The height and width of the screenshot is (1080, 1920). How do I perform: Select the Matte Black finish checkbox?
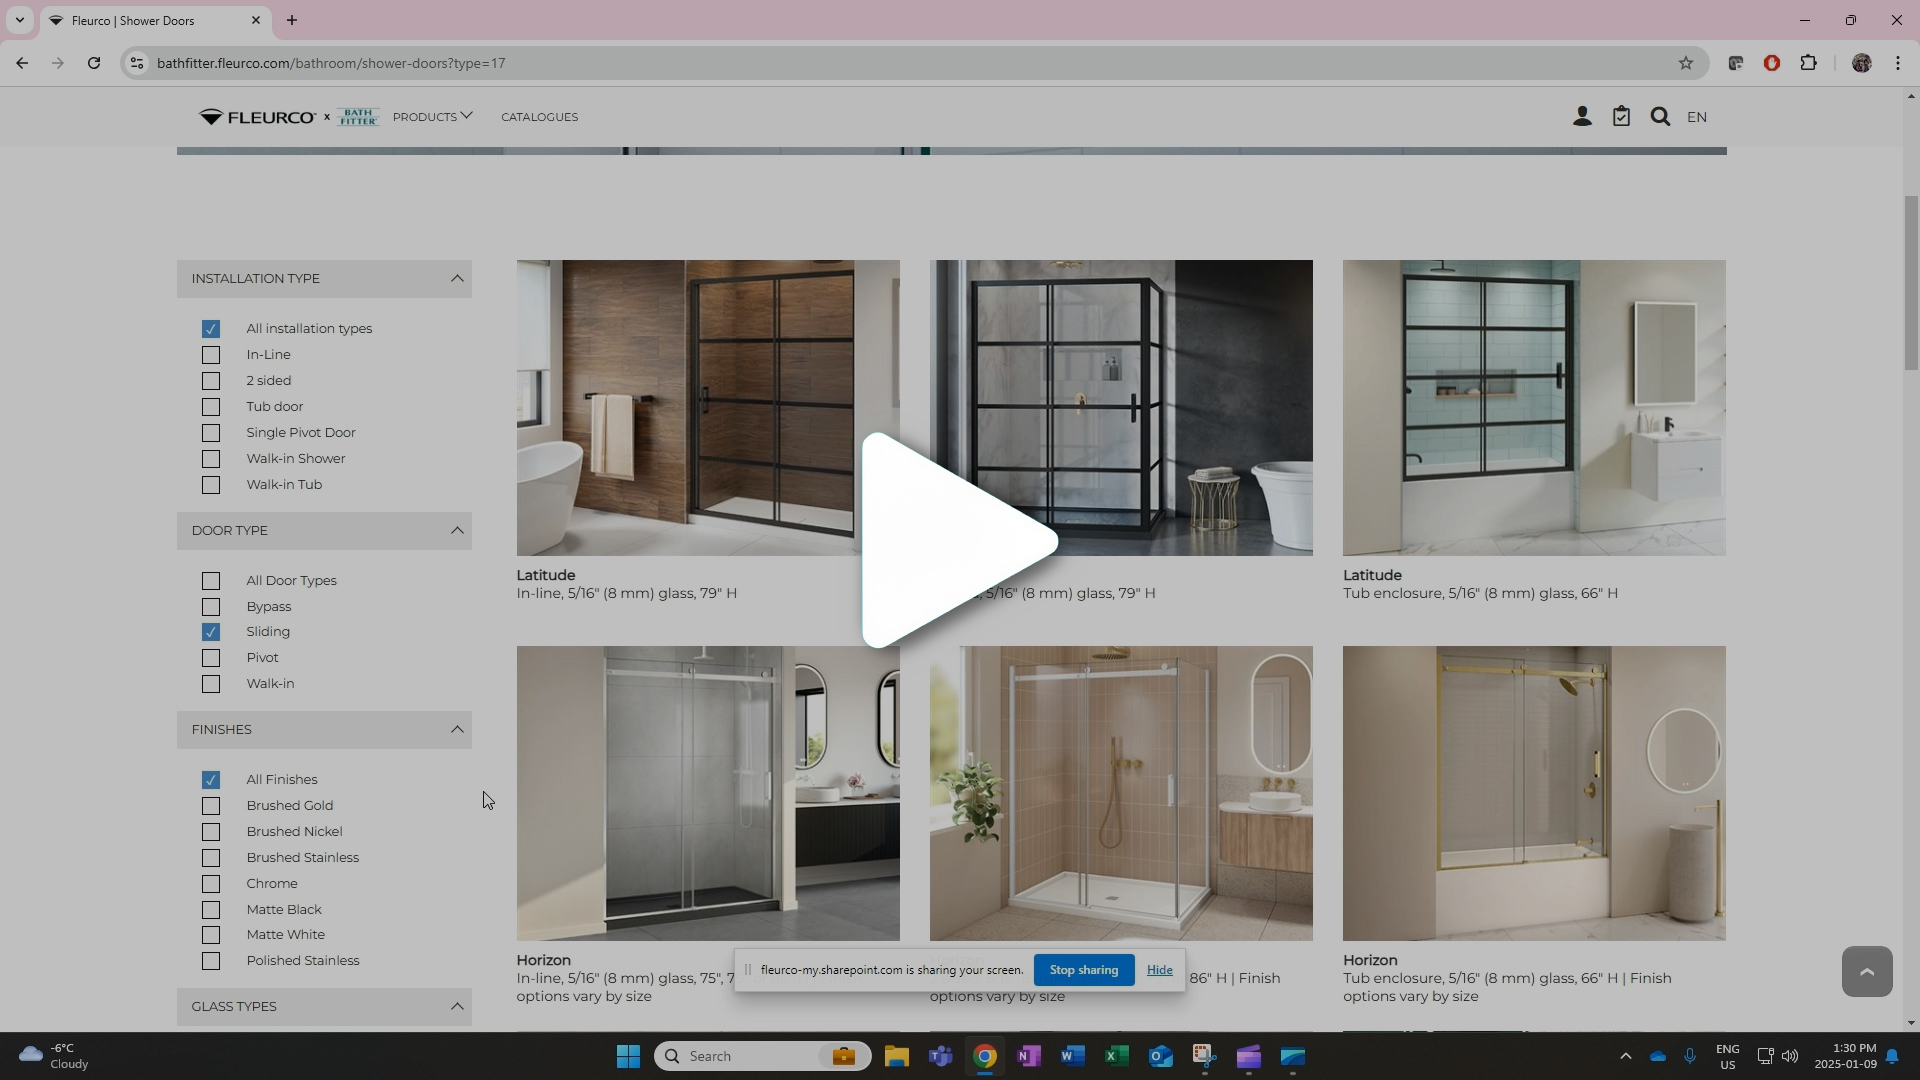click(x=210, y=910)
